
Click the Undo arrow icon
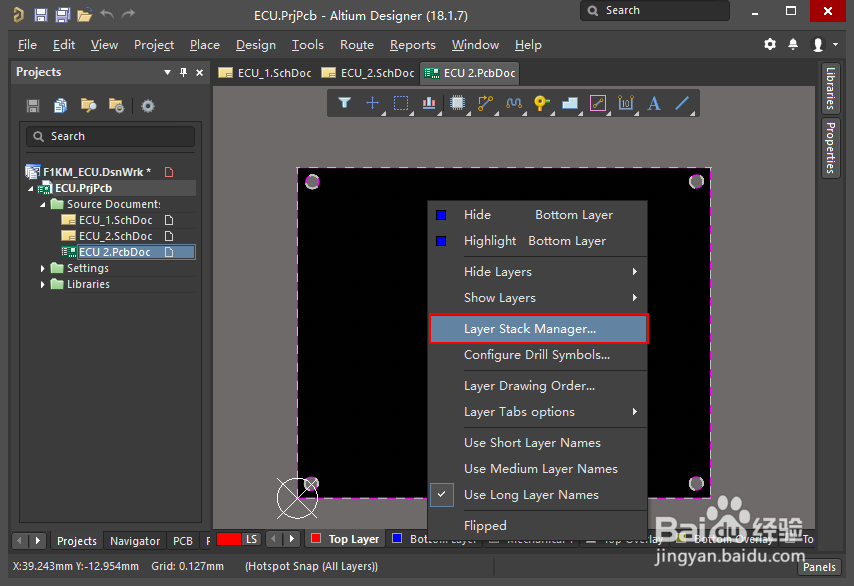(x=107, y=14)
